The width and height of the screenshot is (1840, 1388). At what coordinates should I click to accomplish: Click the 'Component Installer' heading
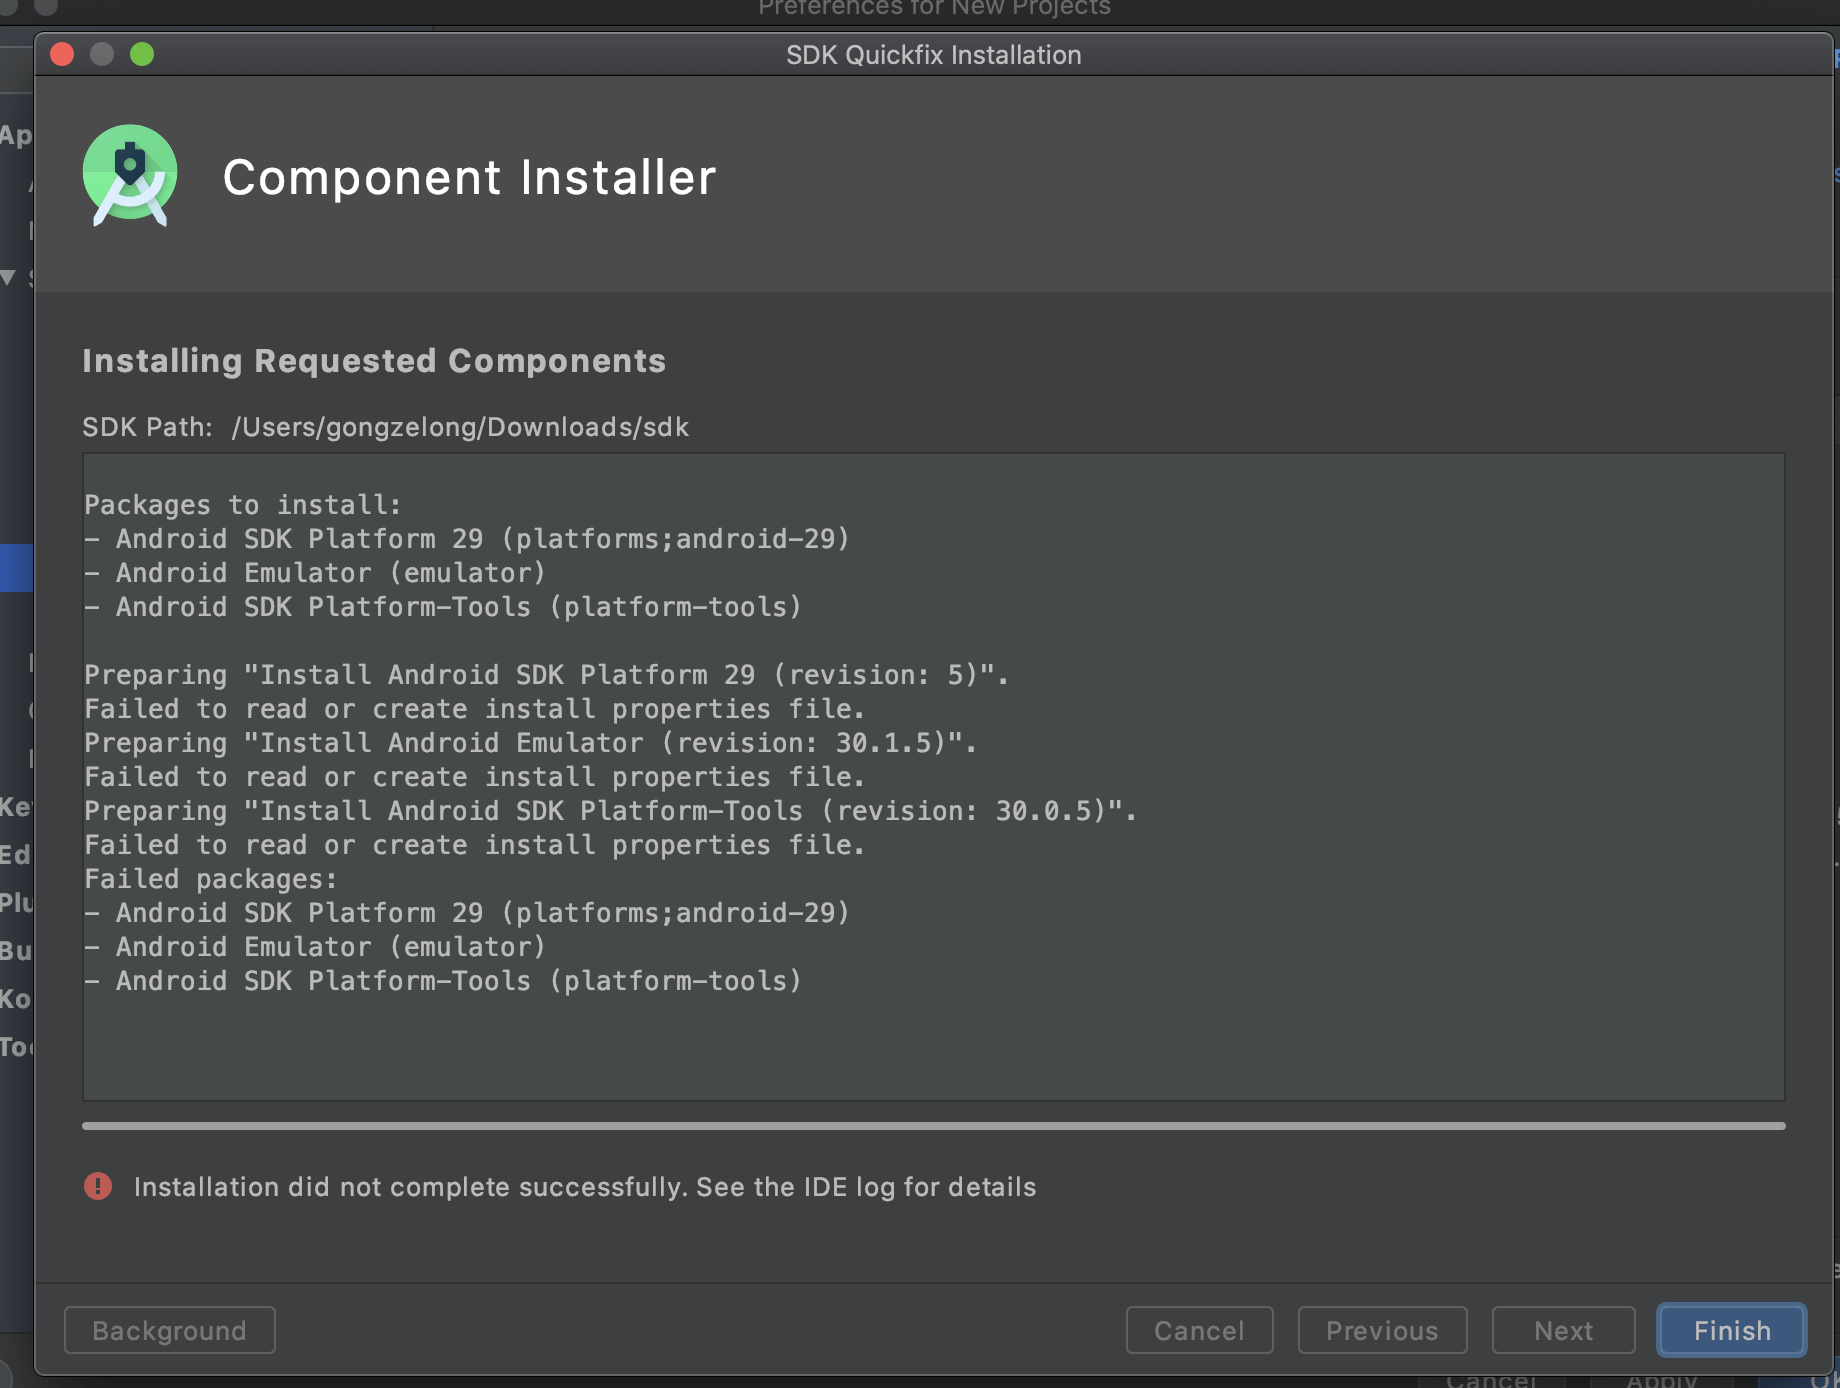point(469,178)
